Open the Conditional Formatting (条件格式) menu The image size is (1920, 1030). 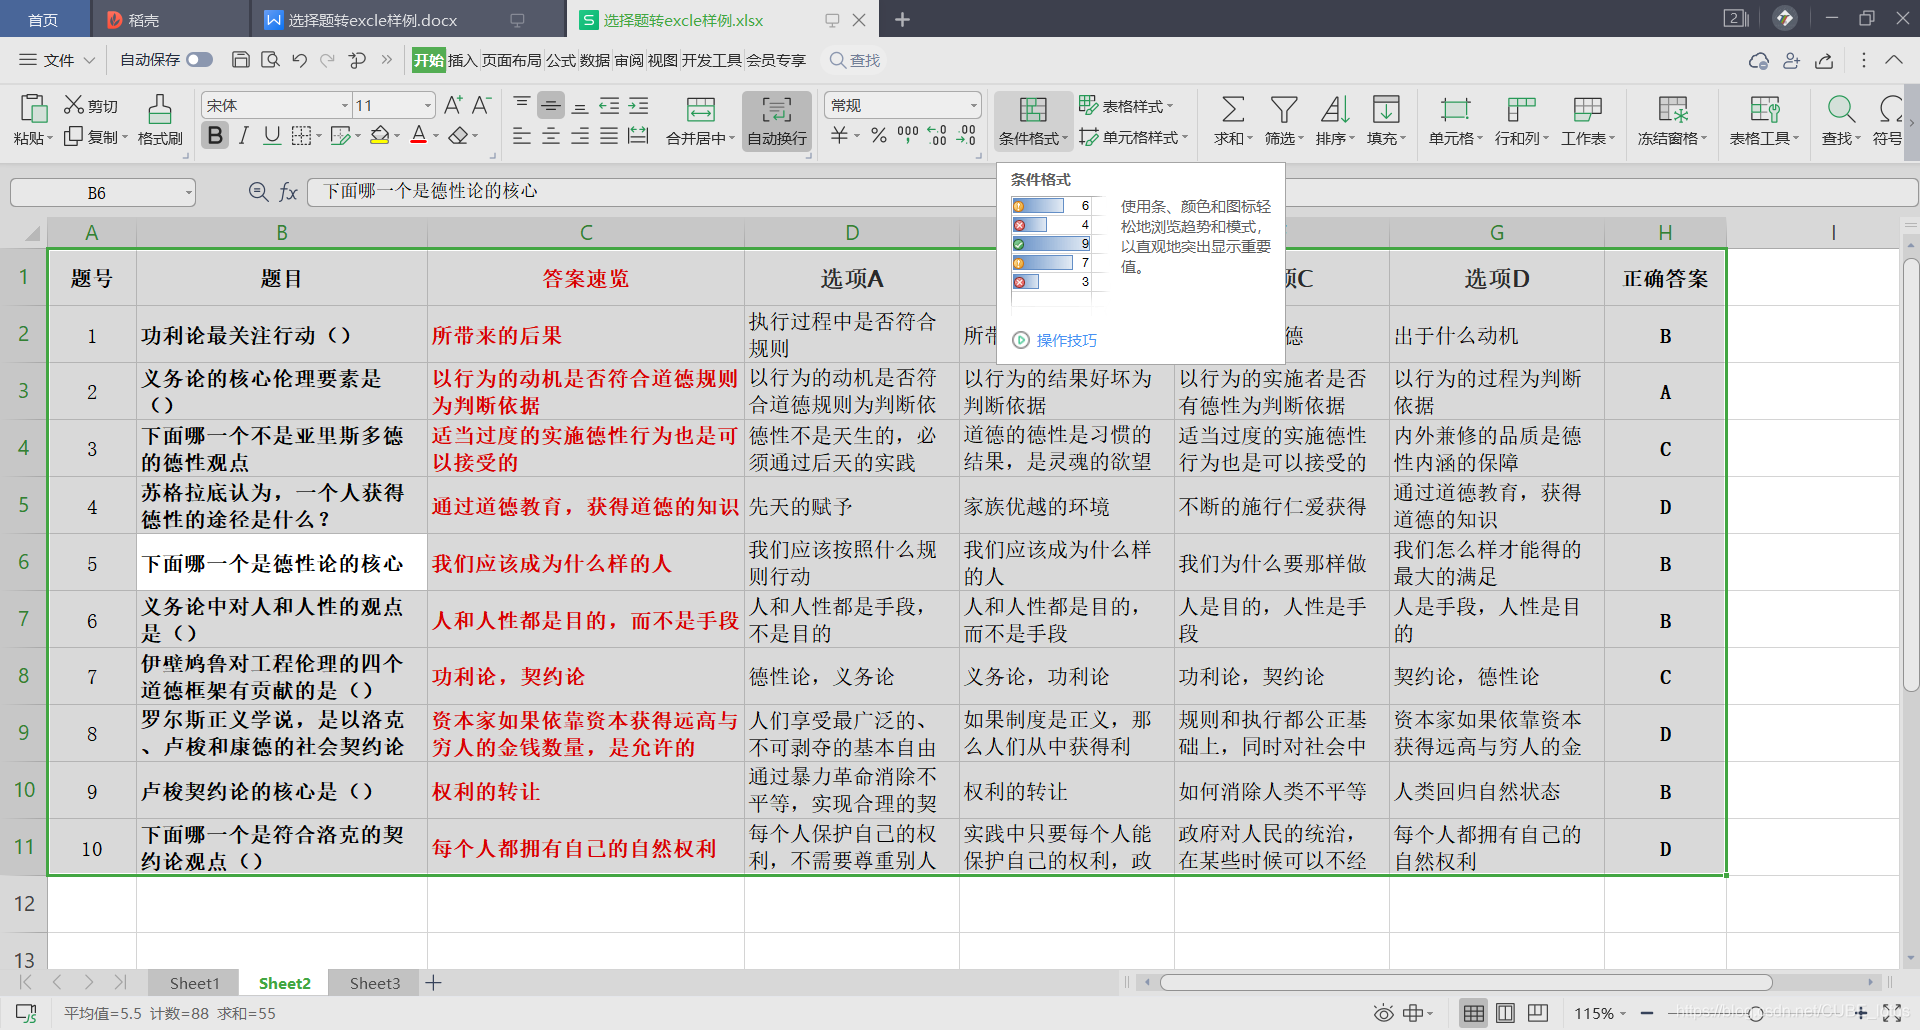pos(1033,121)
